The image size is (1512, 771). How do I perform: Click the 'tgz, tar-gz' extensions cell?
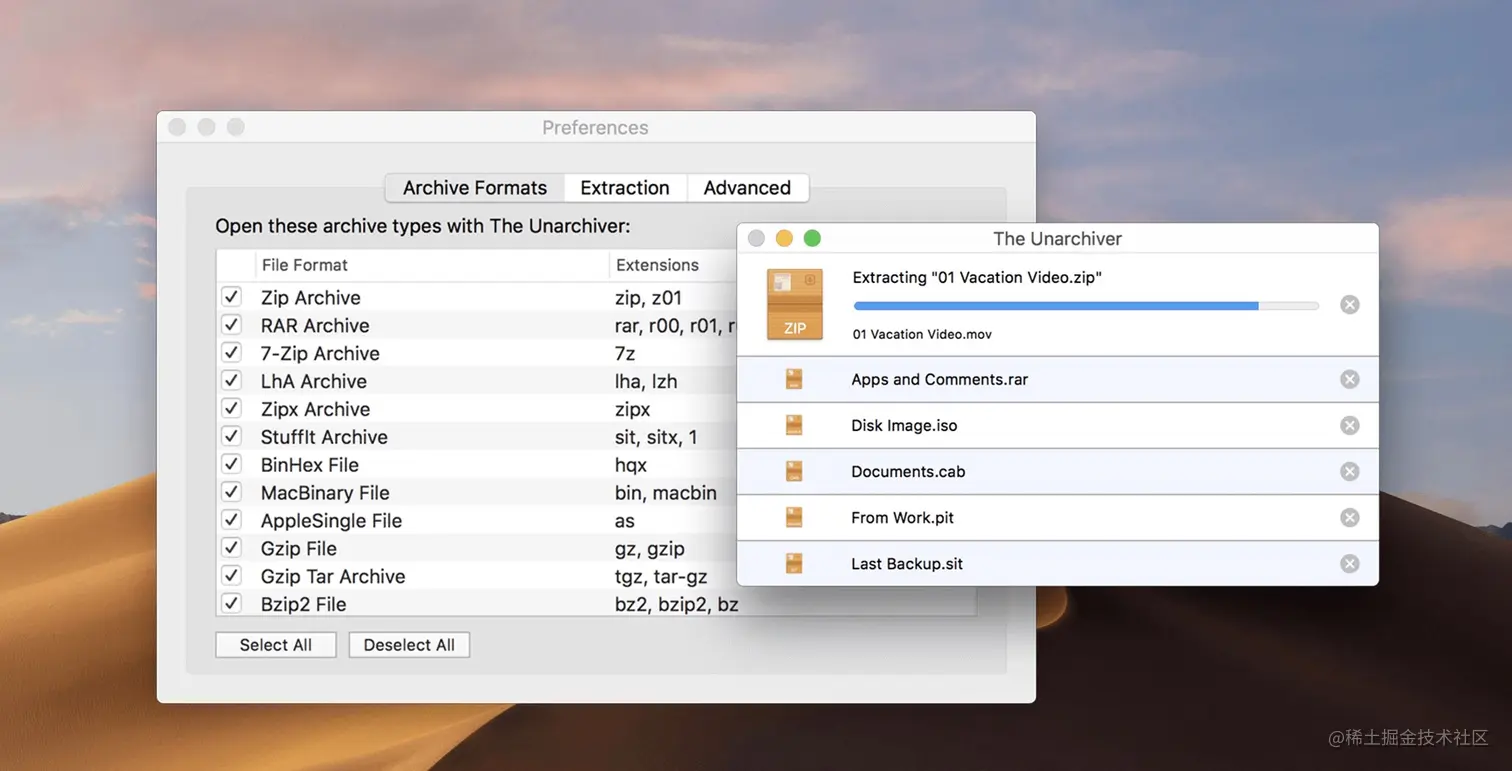(x=661, y=576)
